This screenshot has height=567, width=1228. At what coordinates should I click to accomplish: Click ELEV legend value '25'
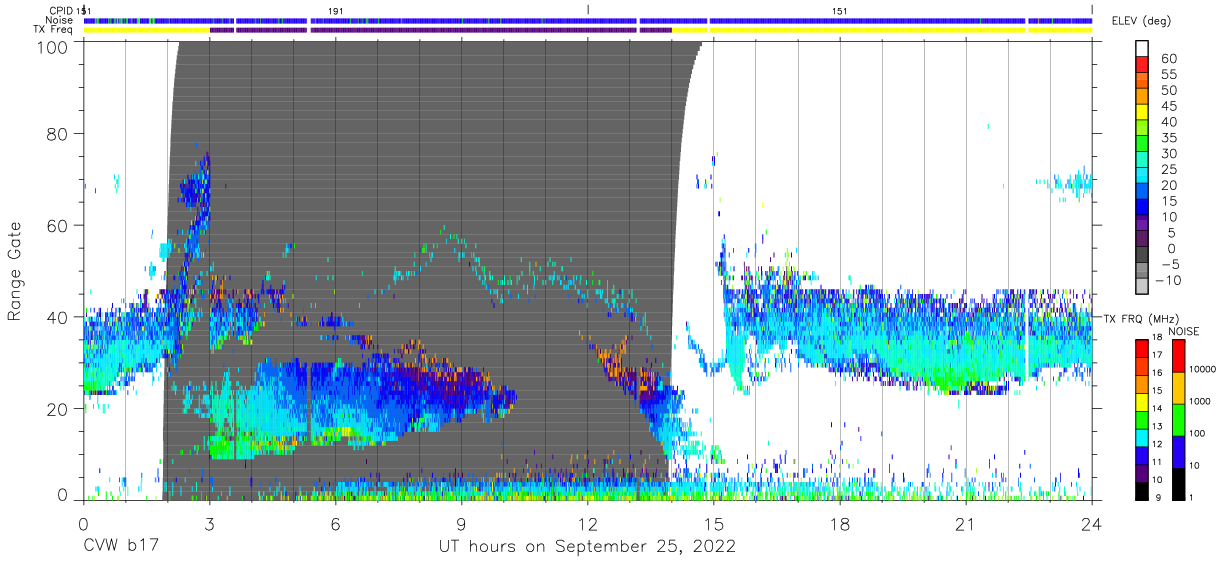pyautogui.click(x=1168, y=170)
